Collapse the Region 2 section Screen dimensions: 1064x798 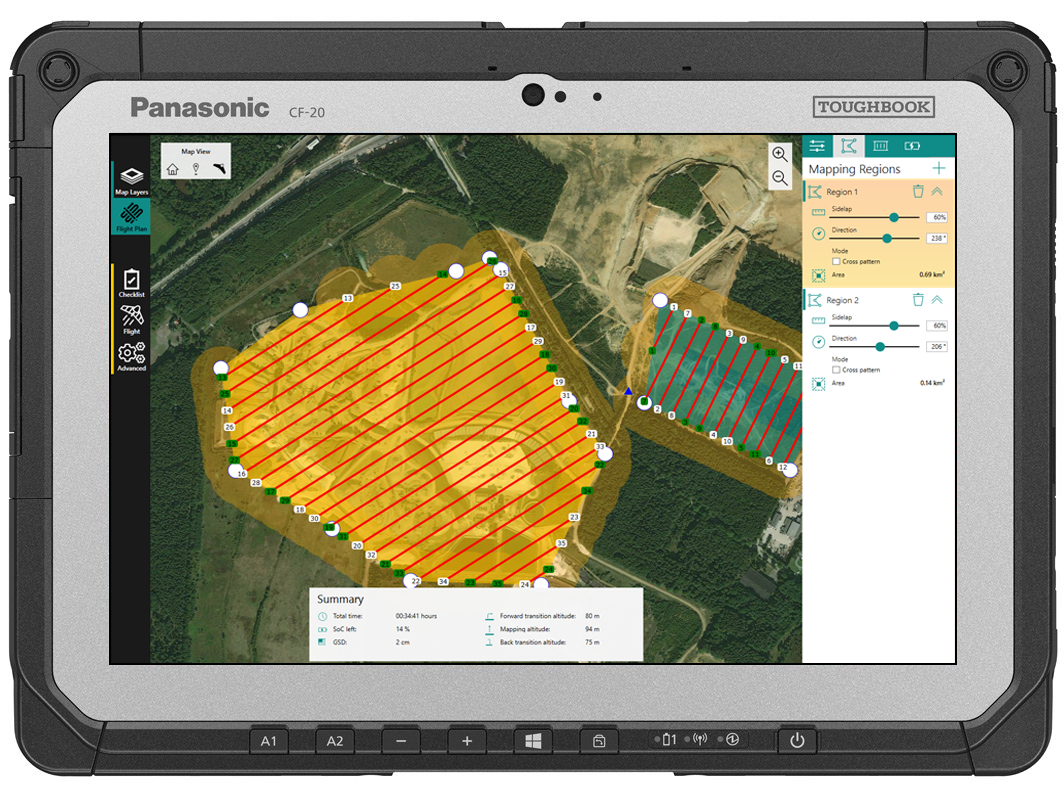(938, 299)
